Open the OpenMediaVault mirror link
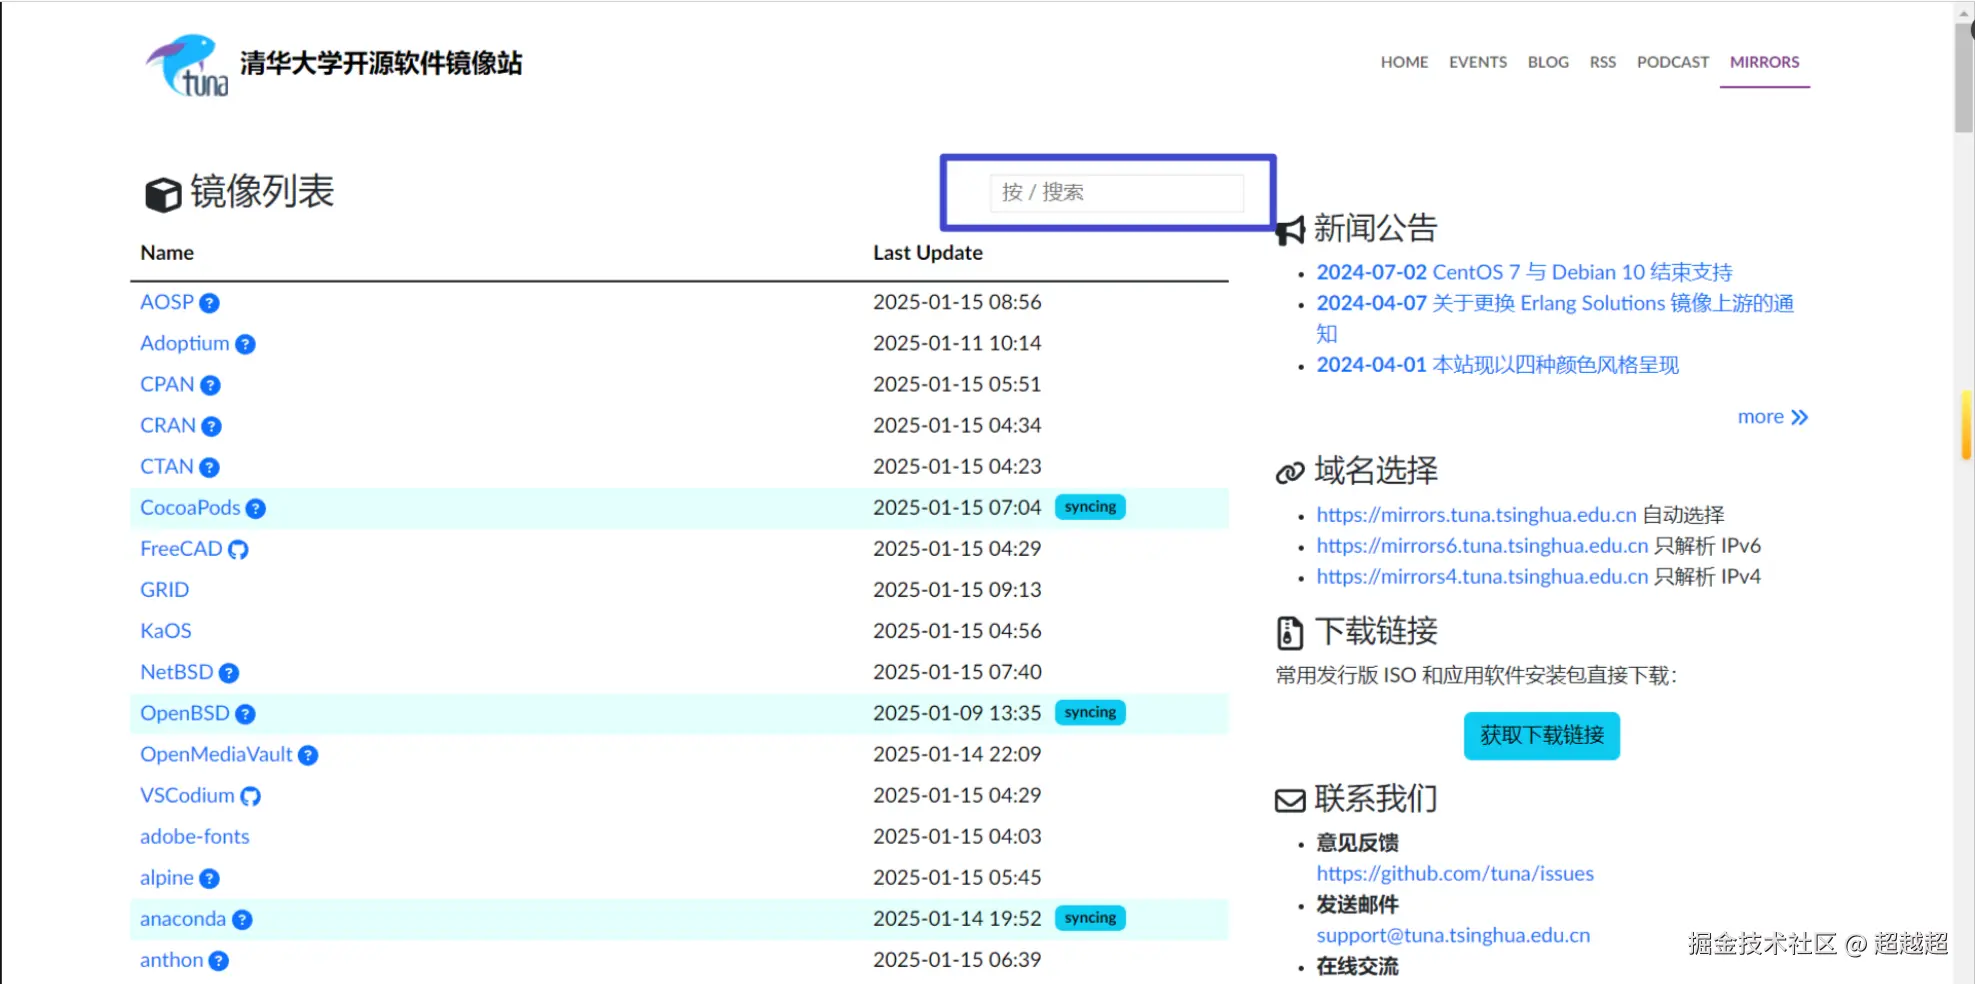Viewport: 1975px width, 984px height. click(x=216, y=754)
